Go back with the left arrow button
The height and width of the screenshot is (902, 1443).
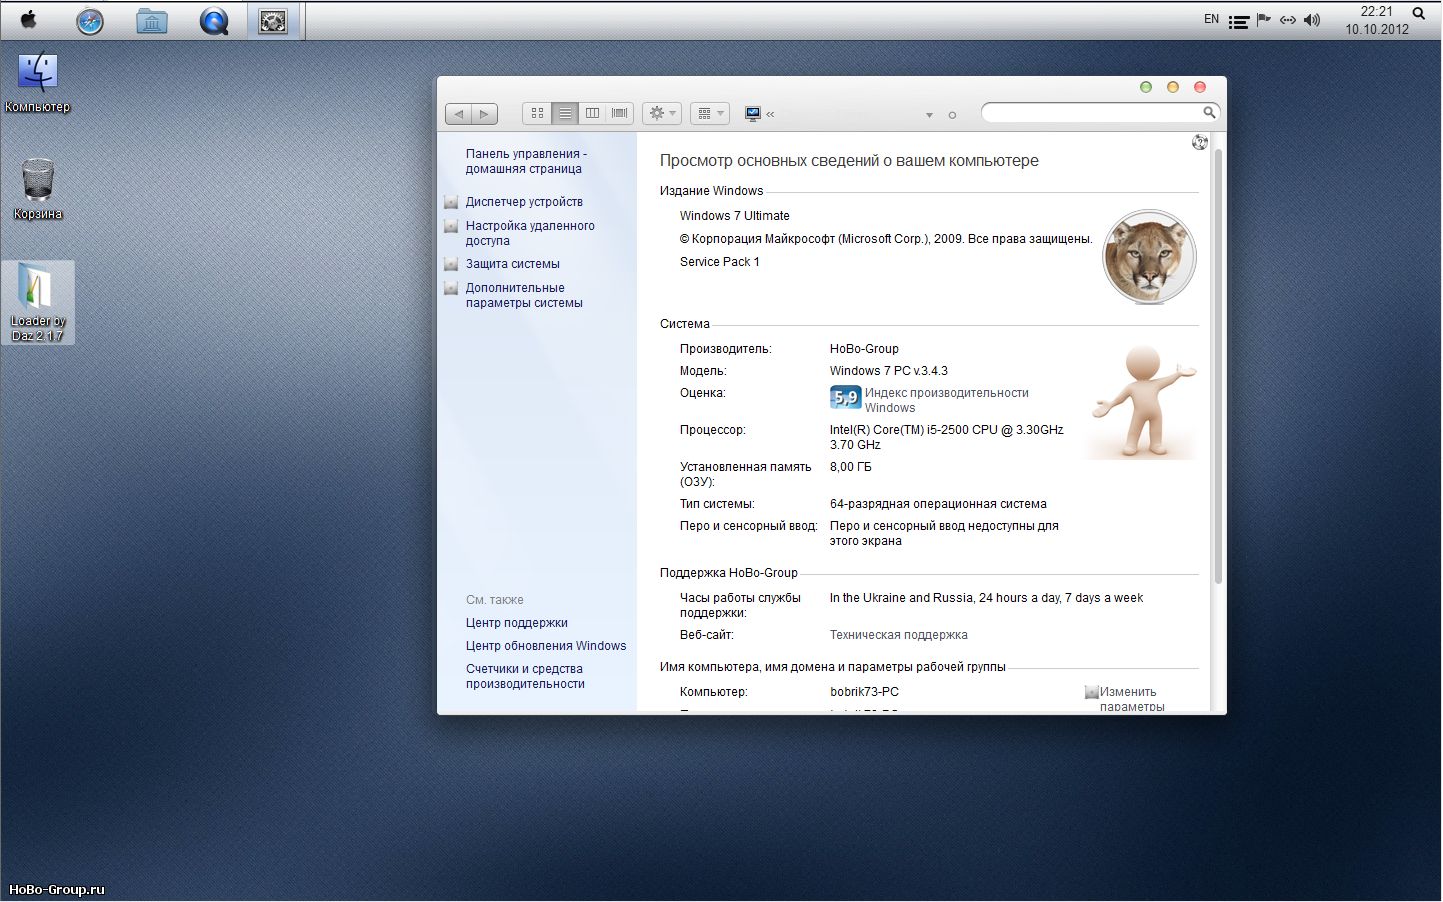[458, 114]
